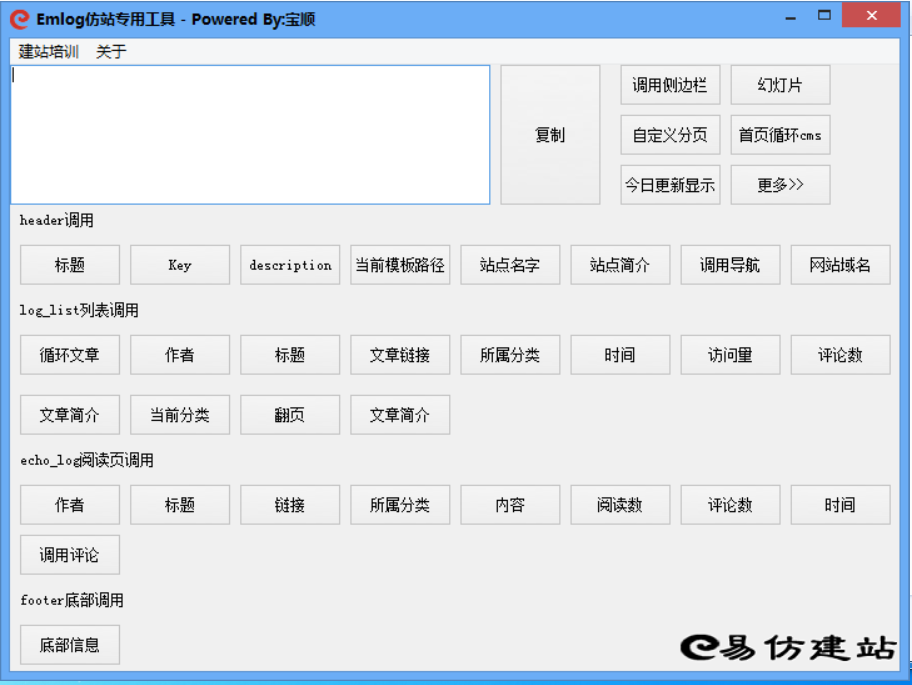Click 文章简介 button directly below 循环文章
This screenshot has height=685, width=912.
pos(70,415)
